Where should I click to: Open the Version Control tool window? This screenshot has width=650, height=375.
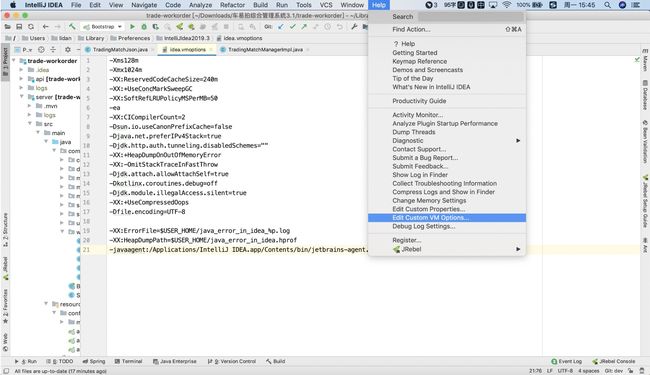tap(232, 361)
